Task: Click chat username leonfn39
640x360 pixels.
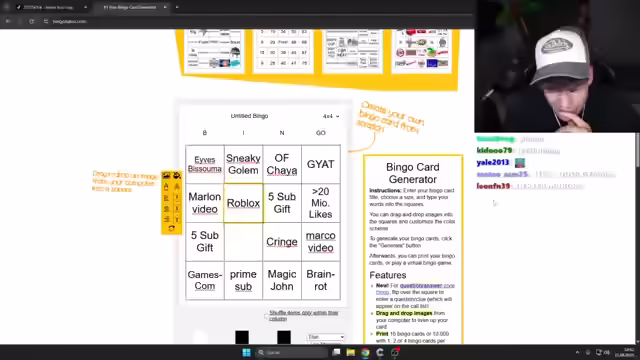Action: 493,186
